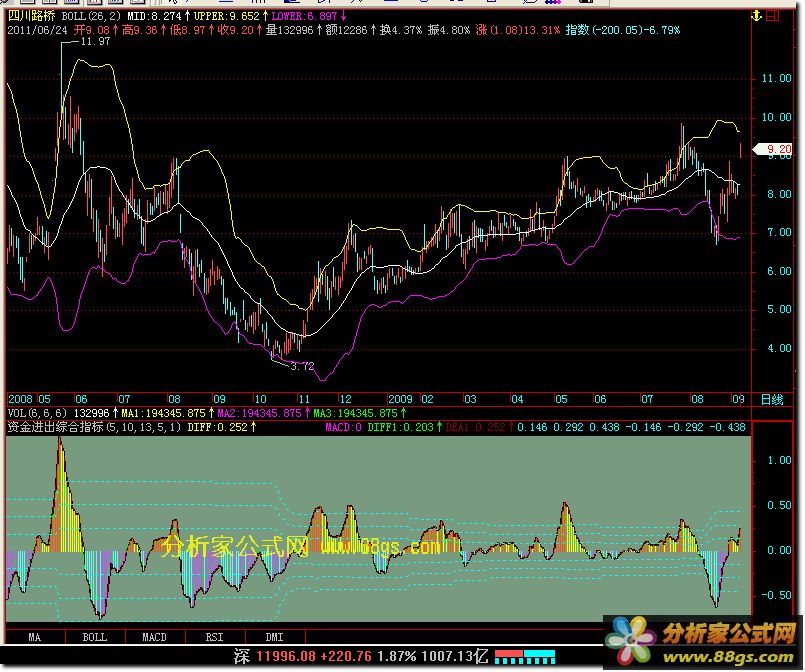Click the 4.00 price axis label

[779, 349]
